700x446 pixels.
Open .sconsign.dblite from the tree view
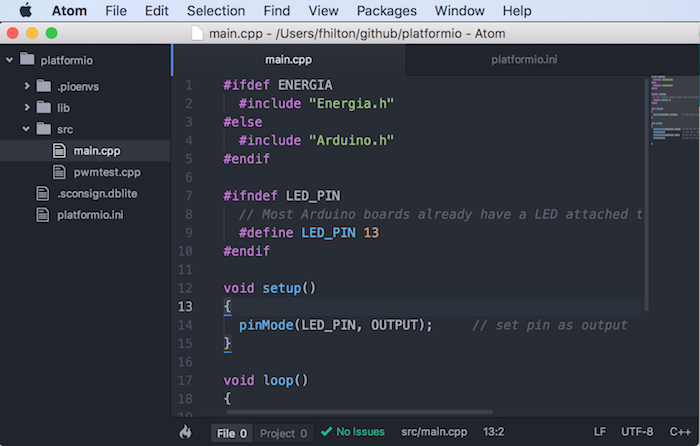coord(97,194)
